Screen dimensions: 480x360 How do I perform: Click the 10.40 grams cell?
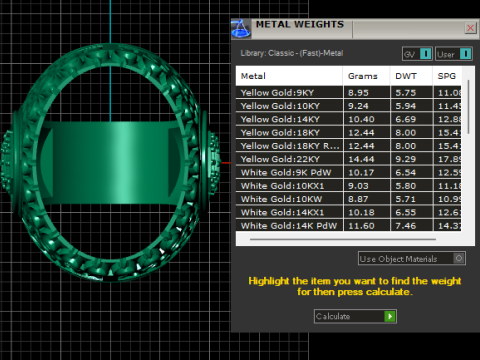(366, 119)
